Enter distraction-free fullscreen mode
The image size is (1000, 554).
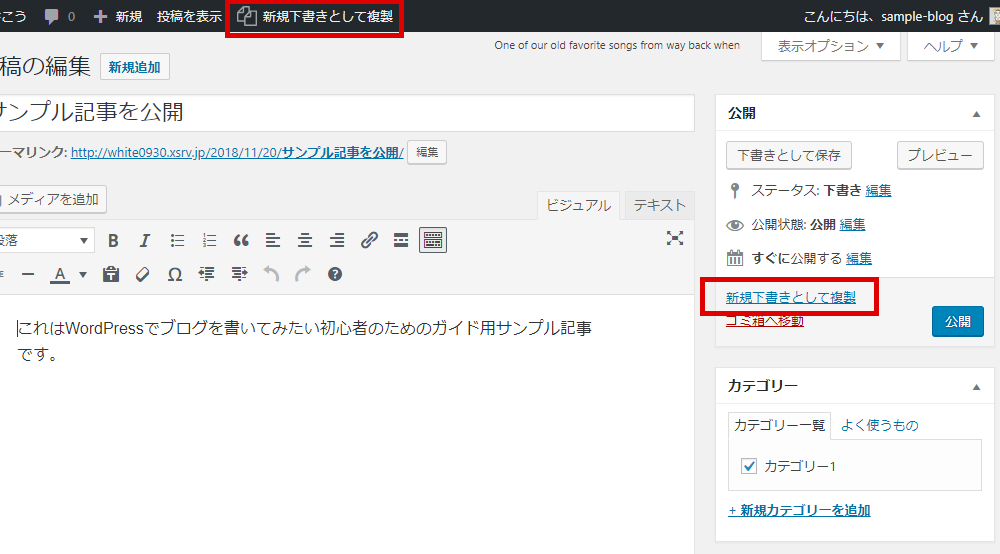pyautogui.click(x=675, y=238)
